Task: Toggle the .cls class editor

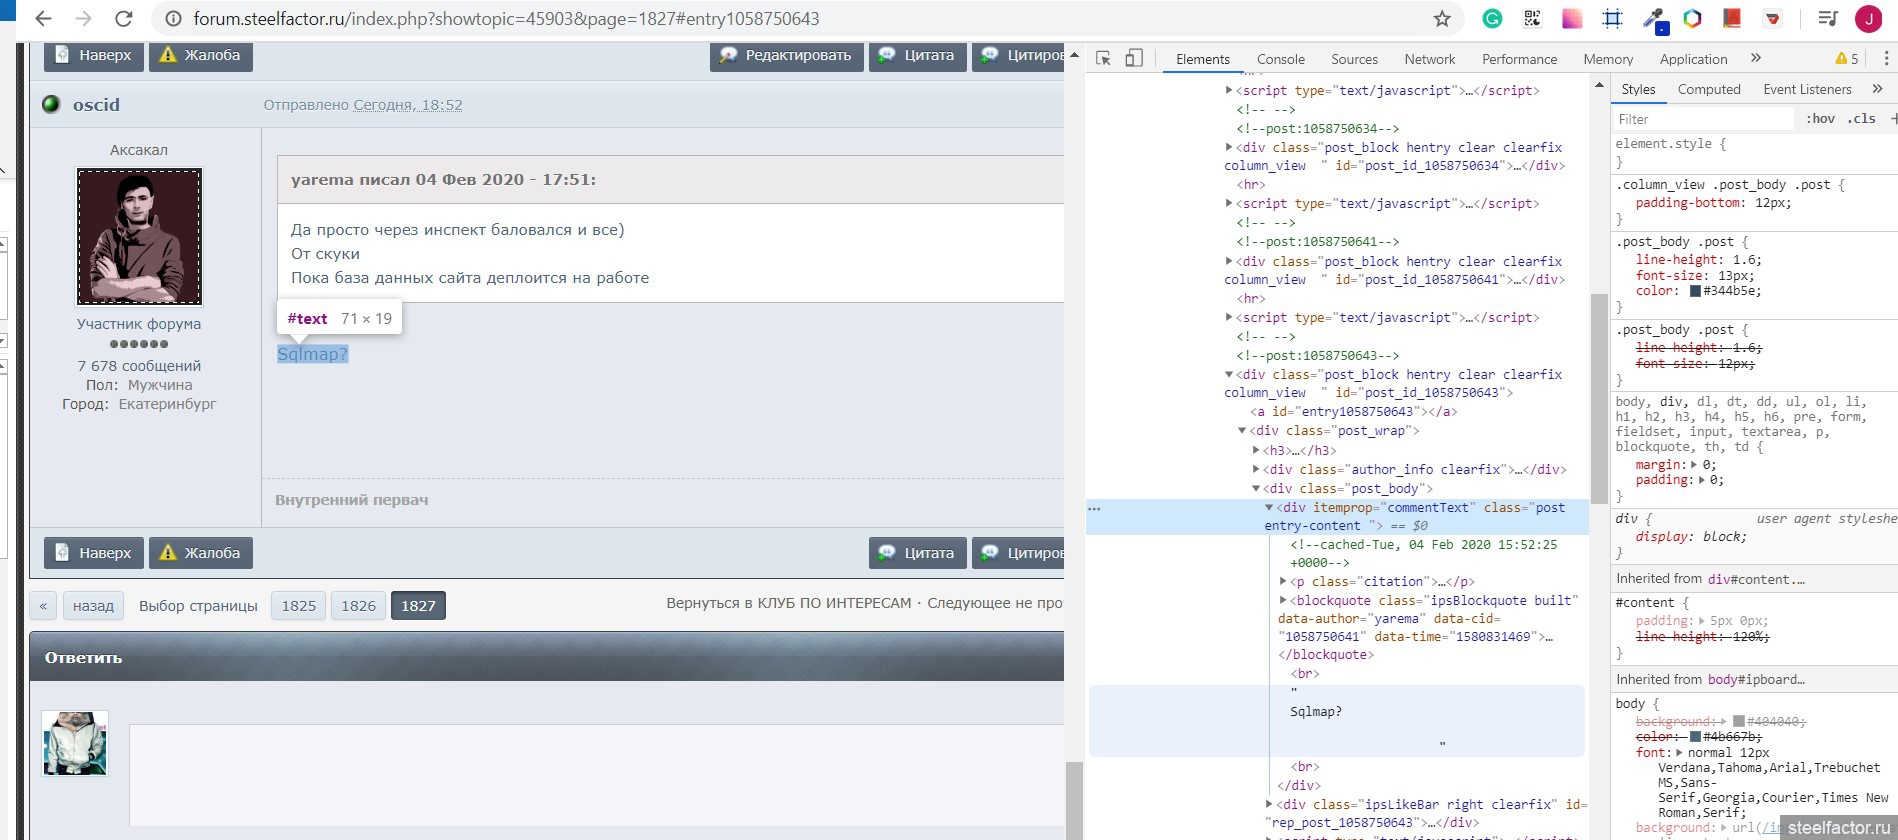Action: pos(1861,119)
